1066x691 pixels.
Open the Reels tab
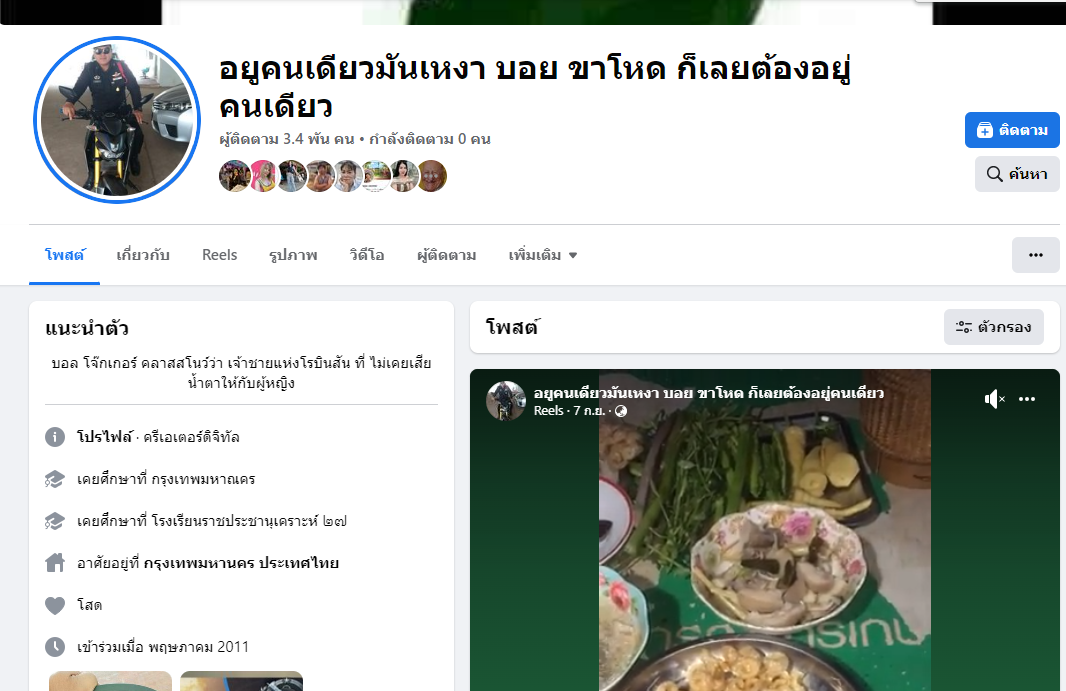point(220,255)
